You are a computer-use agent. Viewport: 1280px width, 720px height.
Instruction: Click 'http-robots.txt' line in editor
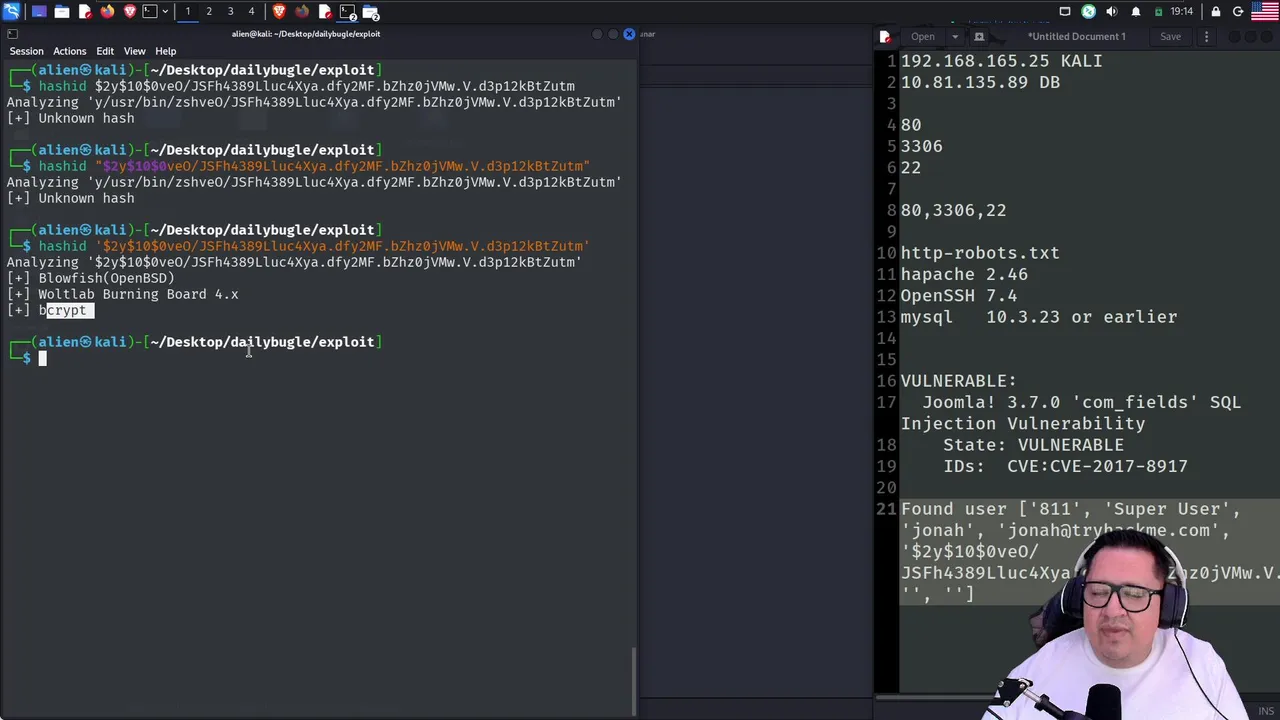click(980, 253)
